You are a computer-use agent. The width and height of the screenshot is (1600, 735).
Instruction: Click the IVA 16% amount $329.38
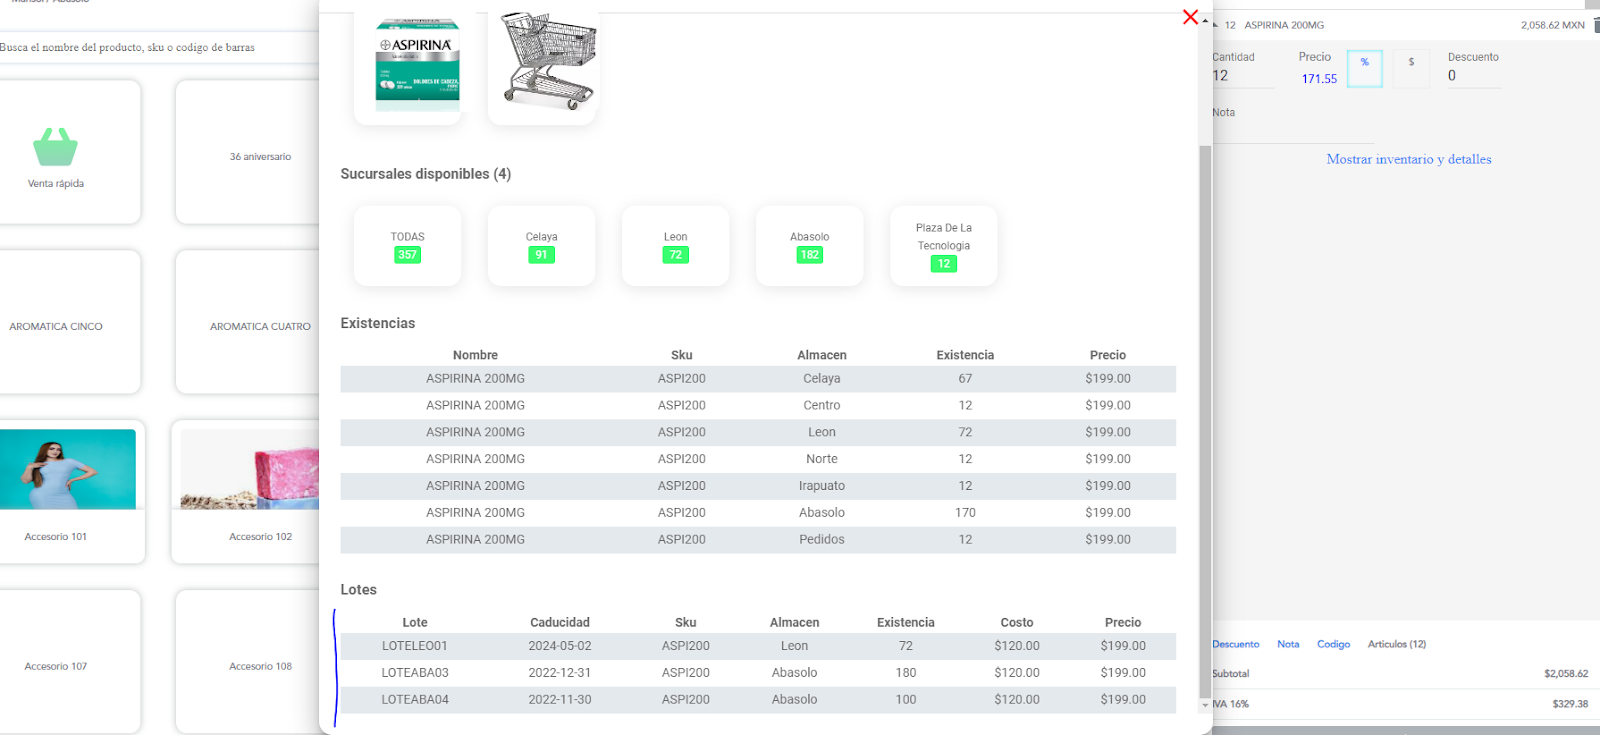pyautogui.click(x=1570, y=704)
